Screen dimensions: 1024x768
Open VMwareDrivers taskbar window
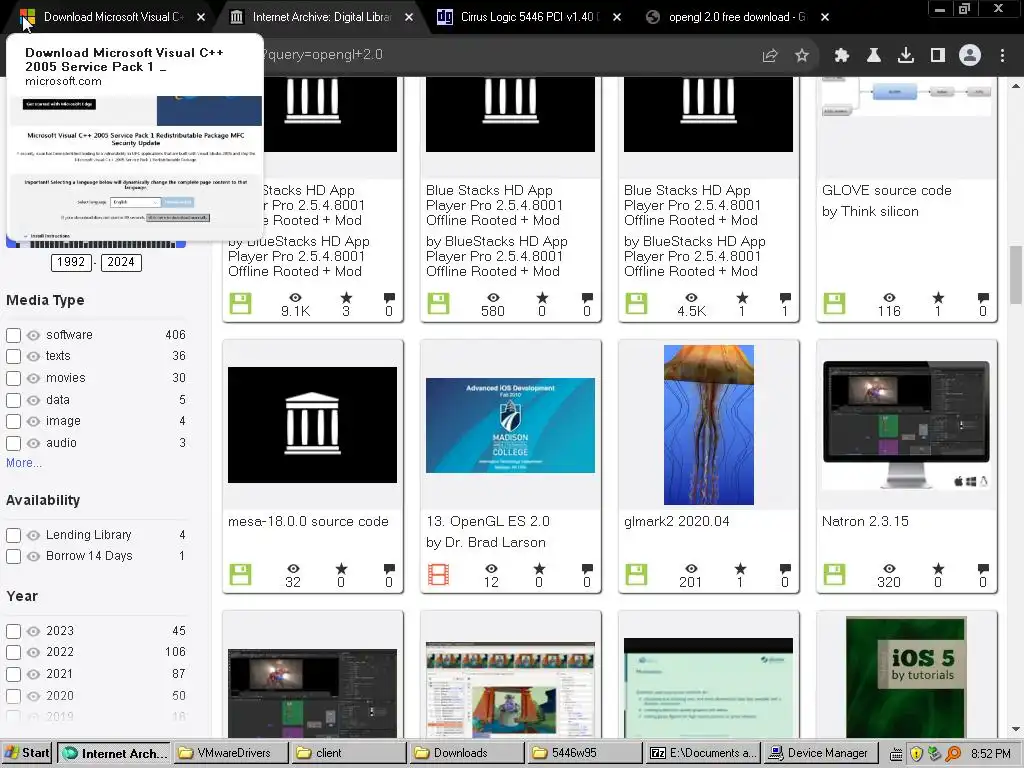click(x=232, y=753)
